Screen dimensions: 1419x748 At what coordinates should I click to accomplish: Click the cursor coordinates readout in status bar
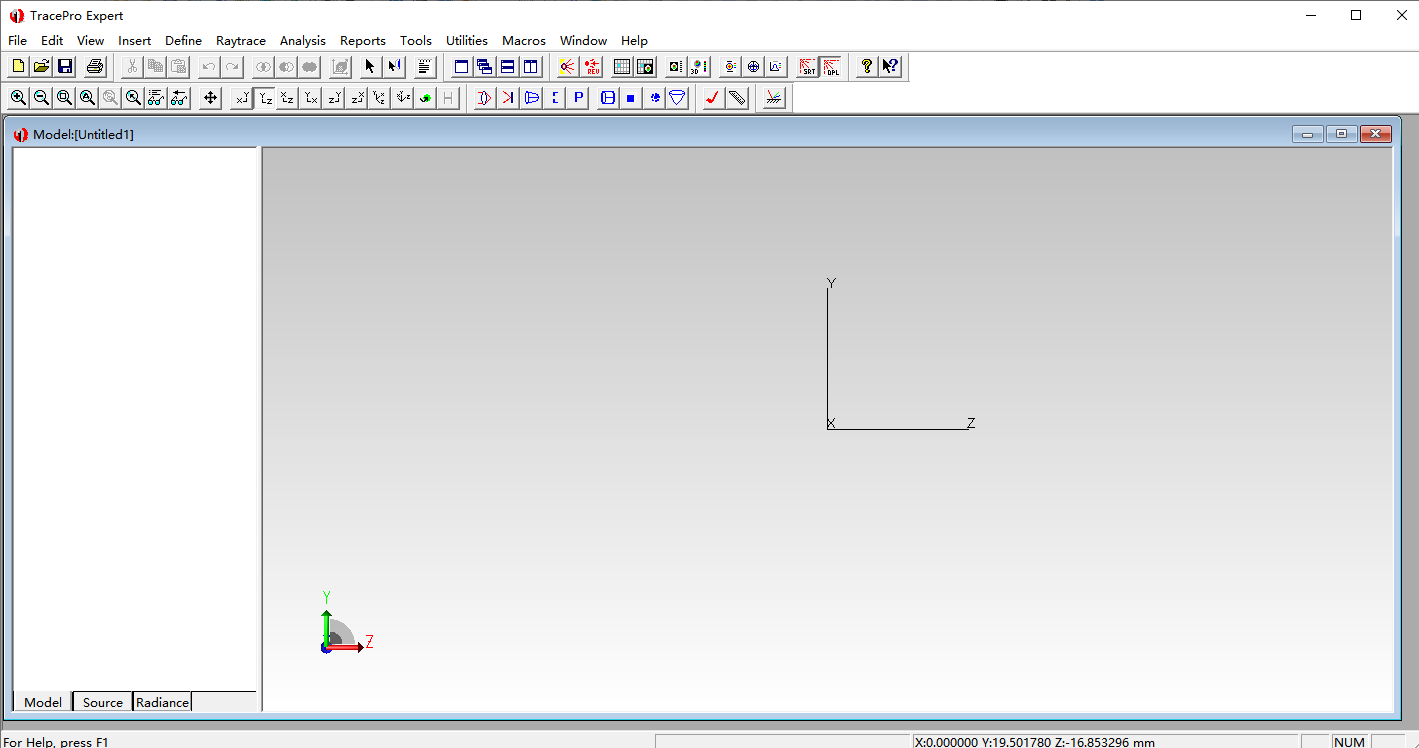point(1035,742)
